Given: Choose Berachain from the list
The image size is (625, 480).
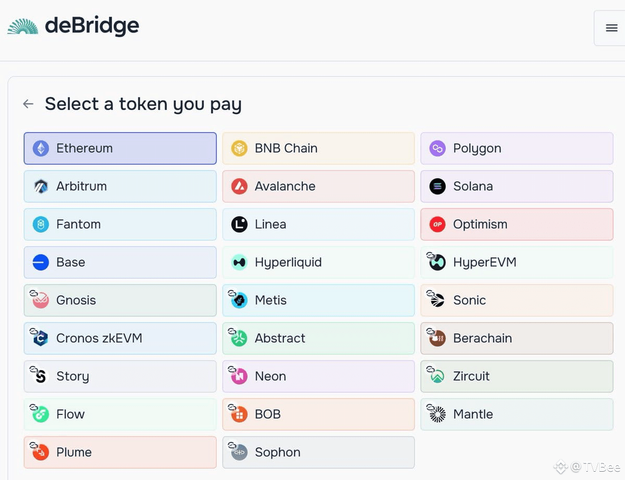Looking at the screenshot, I should click(516, 339).
